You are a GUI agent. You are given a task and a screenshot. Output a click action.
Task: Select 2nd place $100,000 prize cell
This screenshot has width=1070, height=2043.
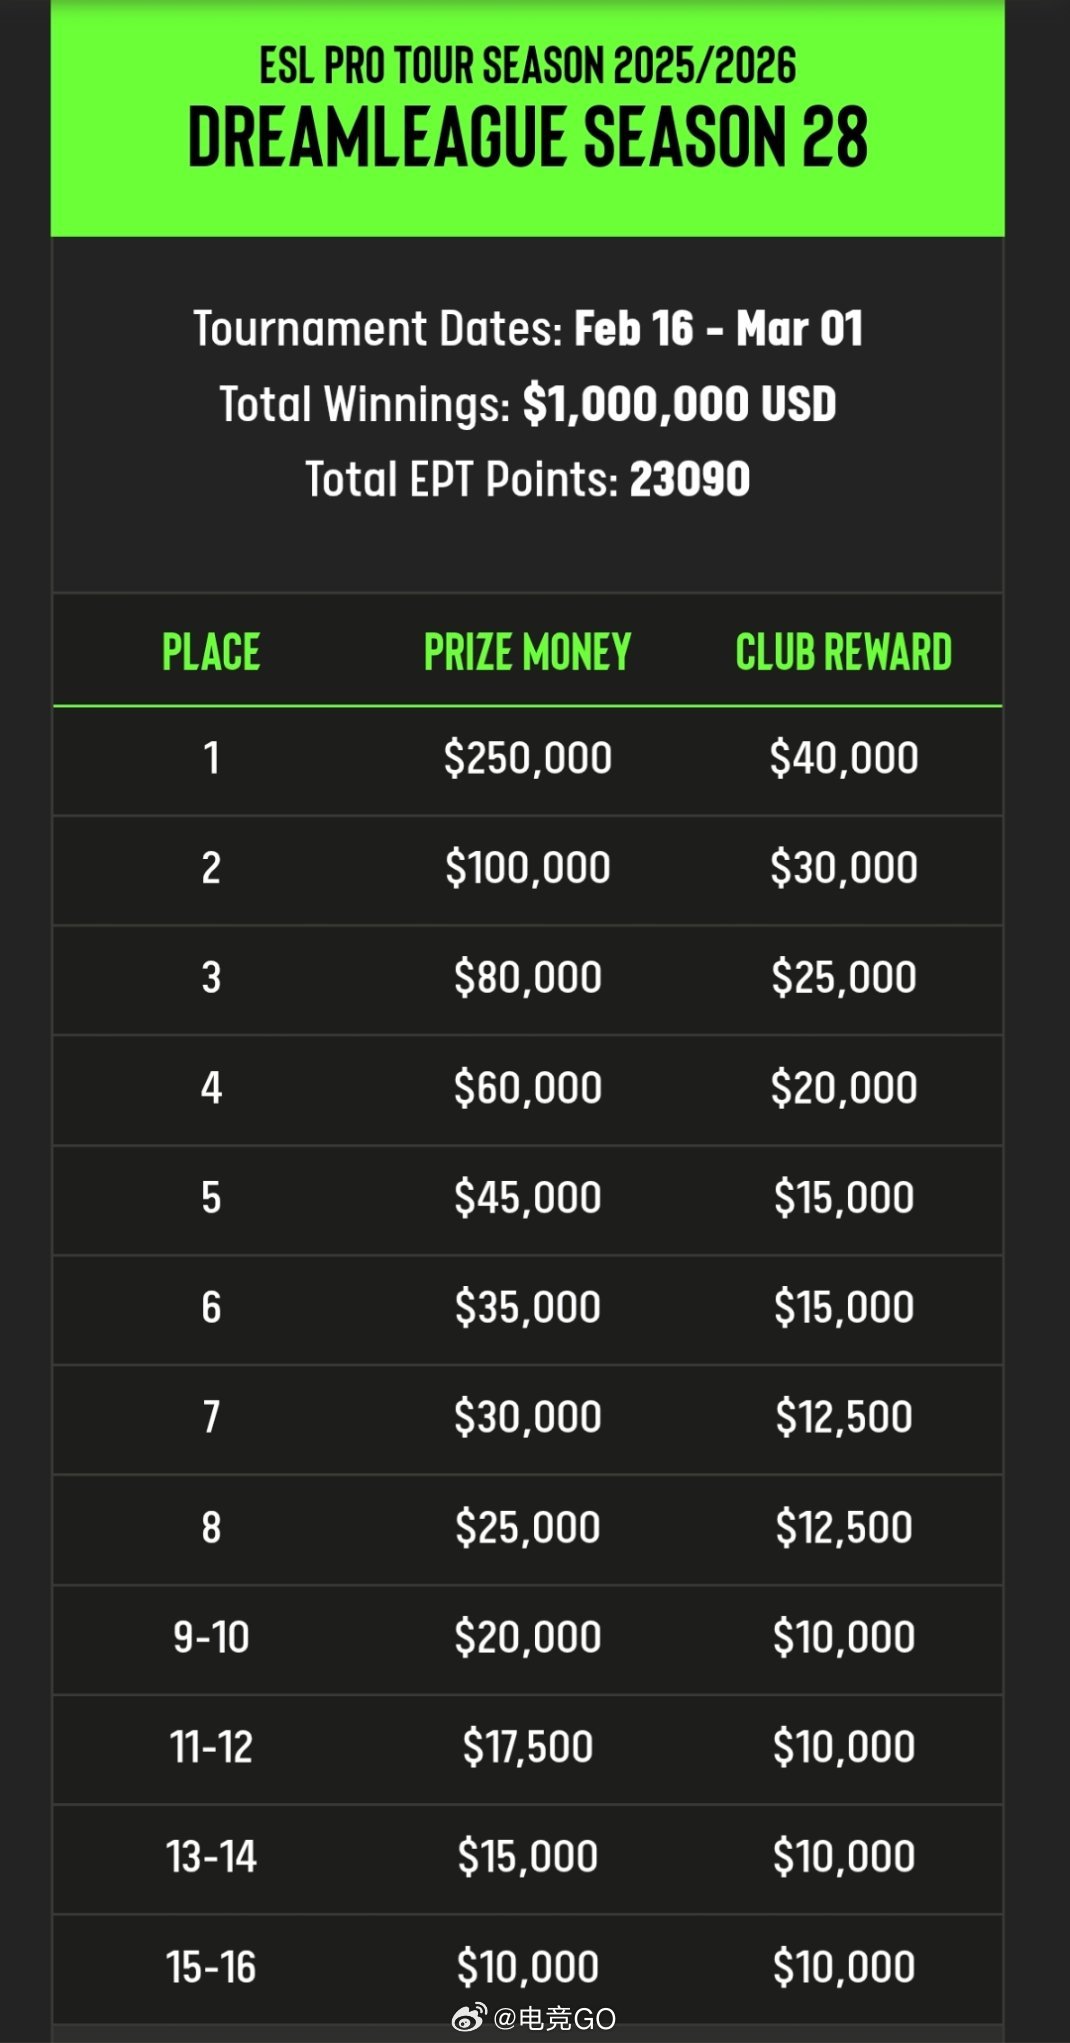[528, 867]
